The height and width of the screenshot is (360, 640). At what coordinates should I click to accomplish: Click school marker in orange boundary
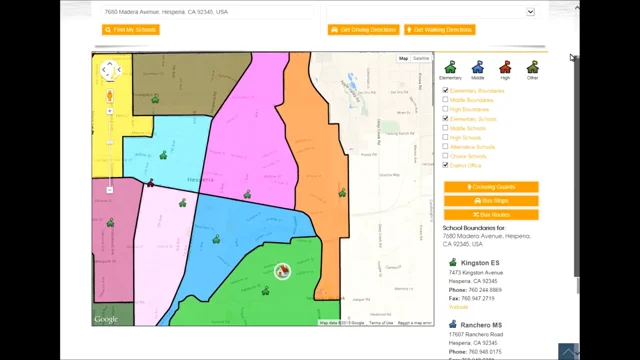(x=342, y=193)
